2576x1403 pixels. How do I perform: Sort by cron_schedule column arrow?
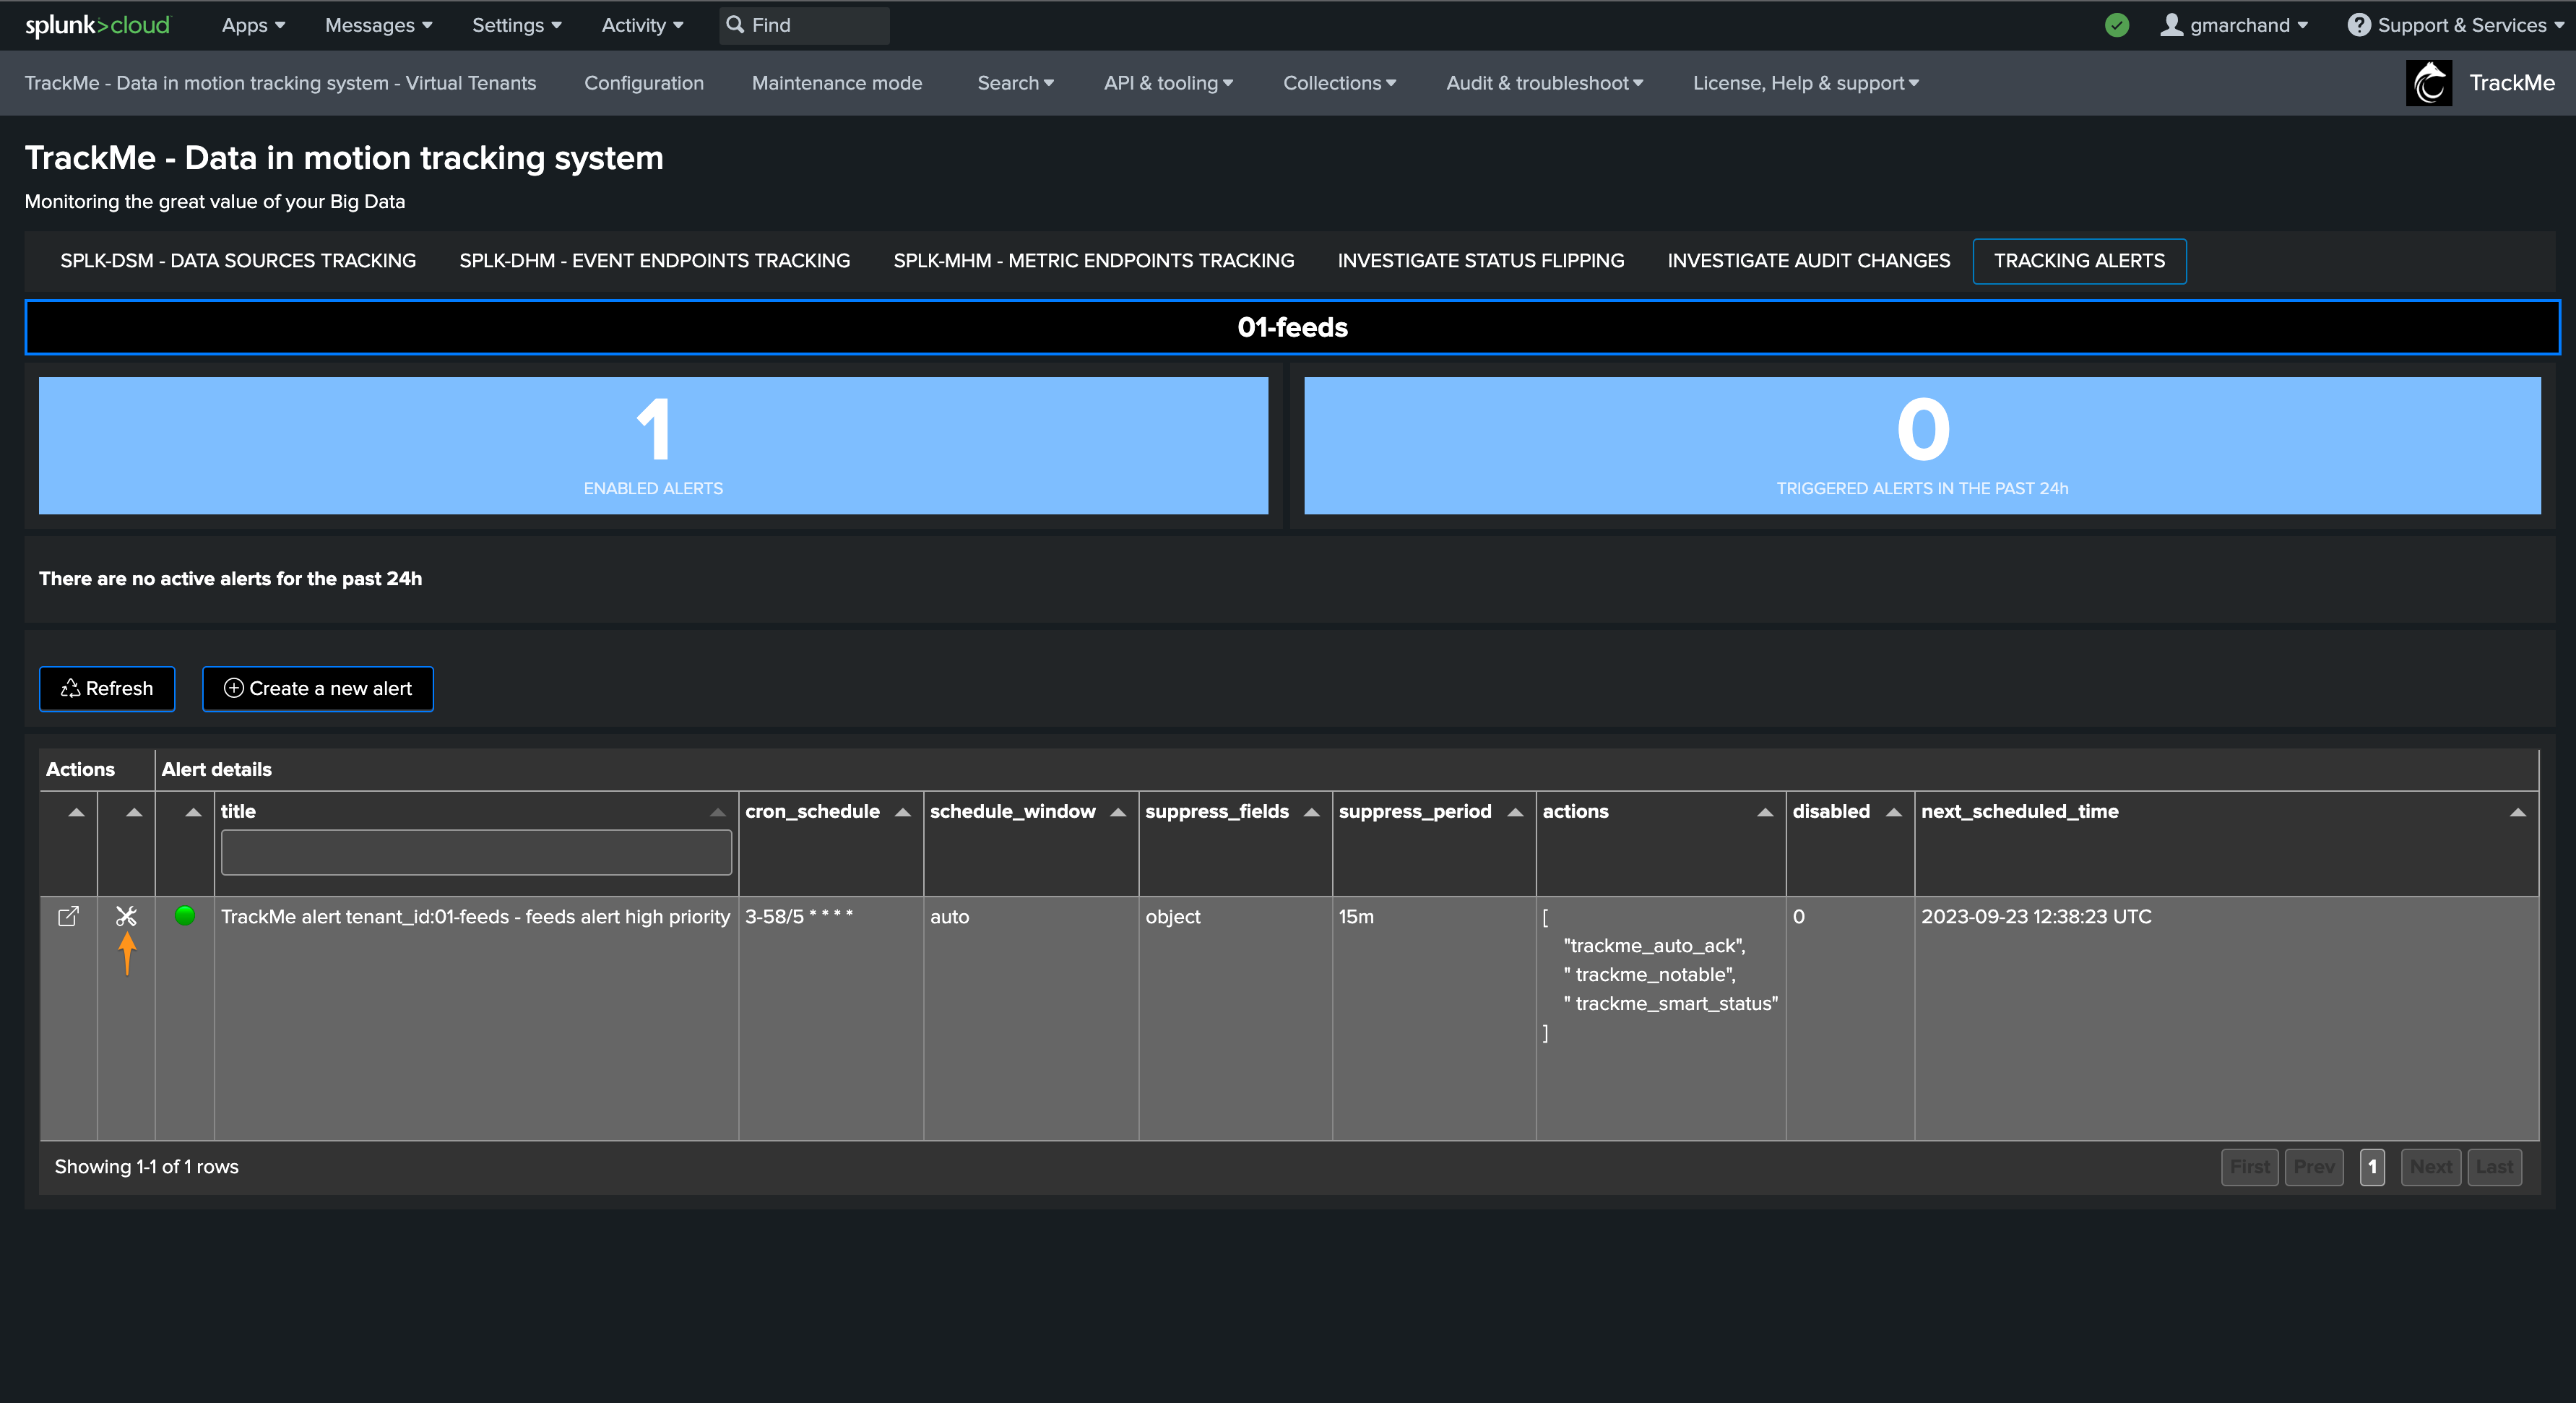(x=902, y=812)
